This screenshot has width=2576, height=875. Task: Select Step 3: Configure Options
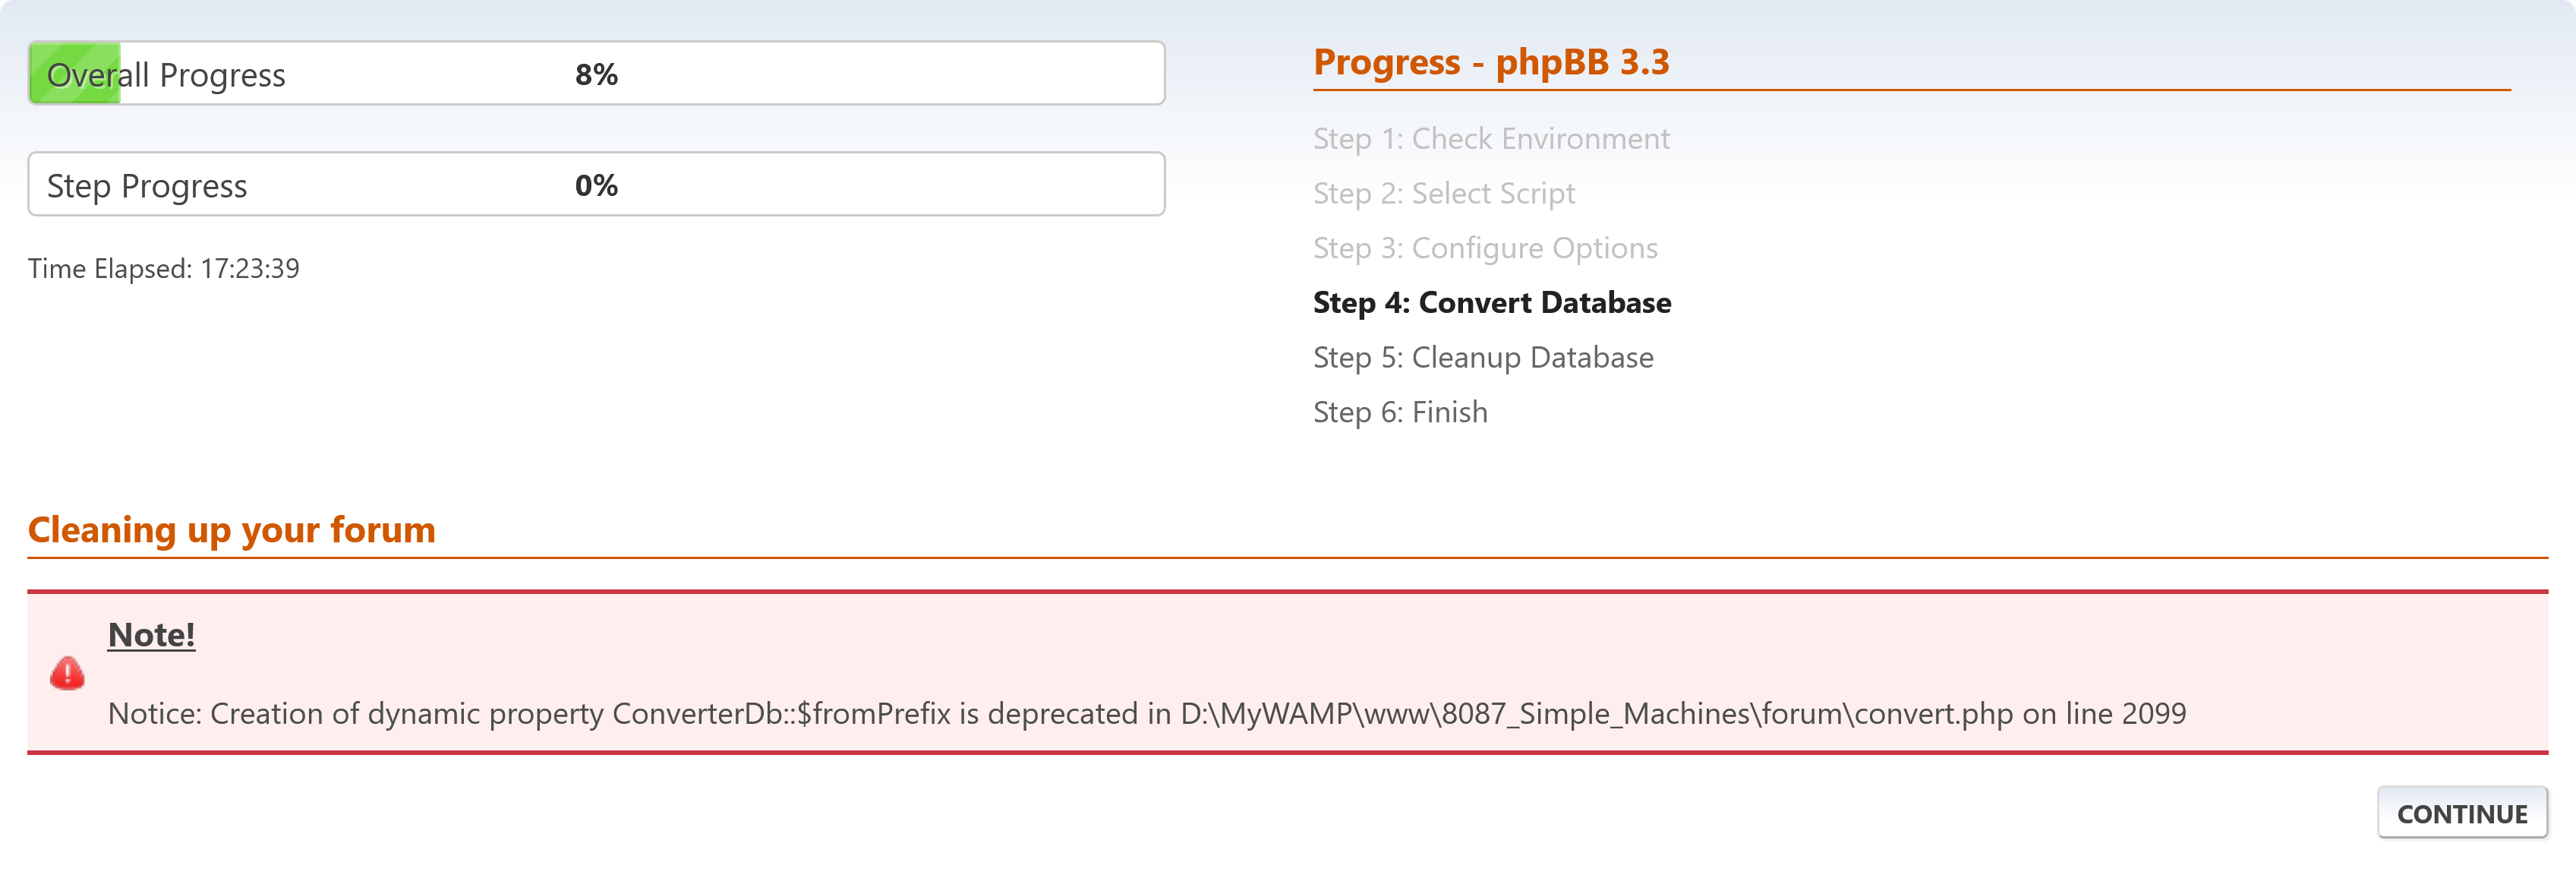(x=1485, y=248)
